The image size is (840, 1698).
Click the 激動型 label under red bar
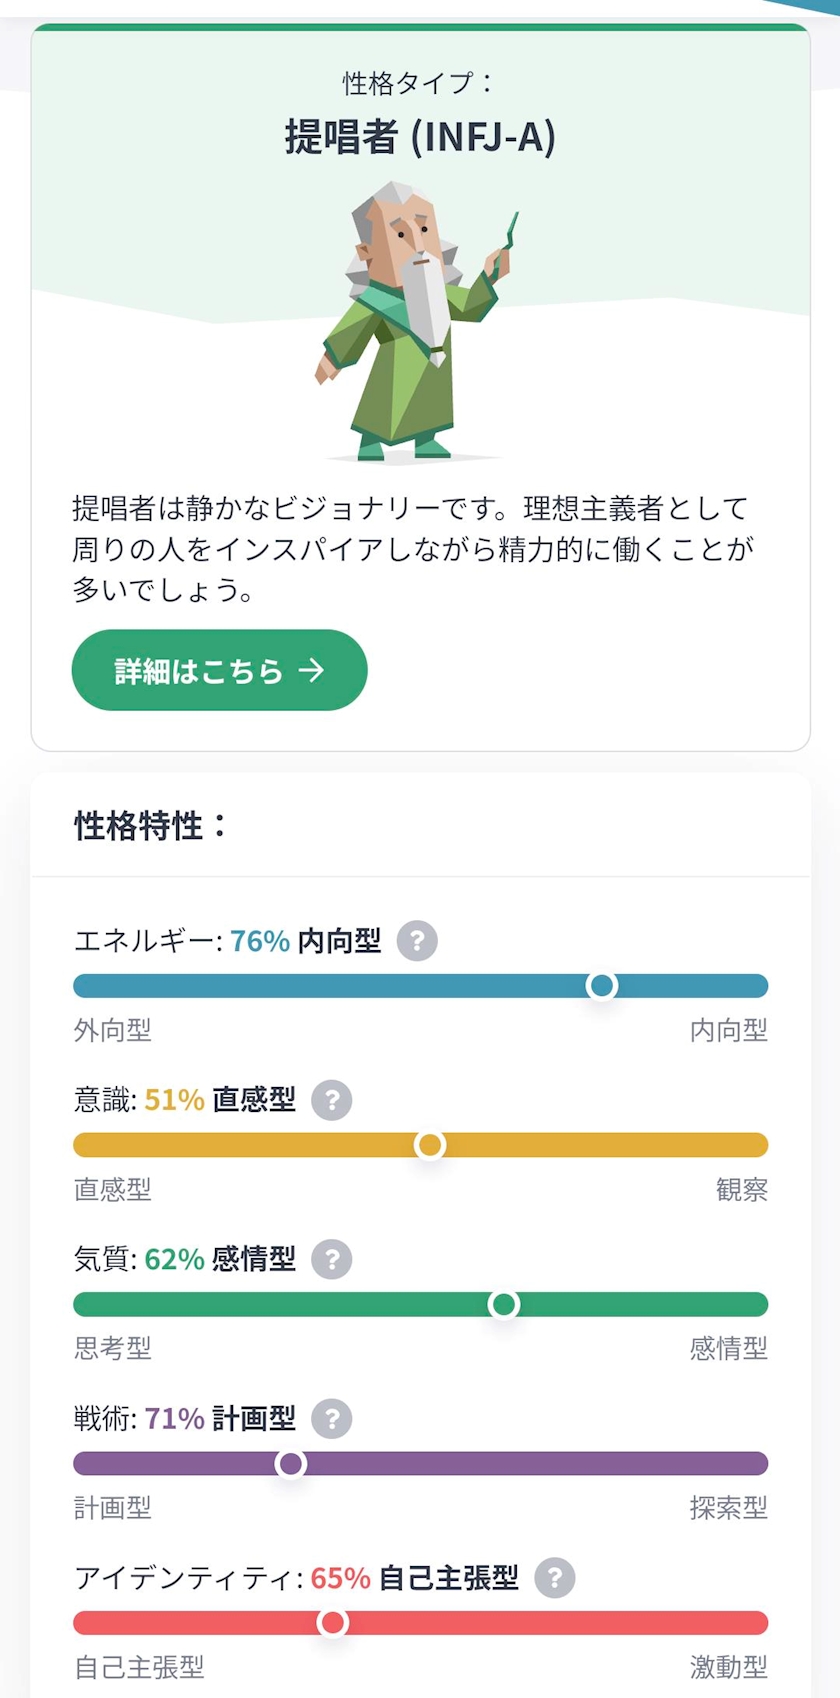click(728, 1667)
